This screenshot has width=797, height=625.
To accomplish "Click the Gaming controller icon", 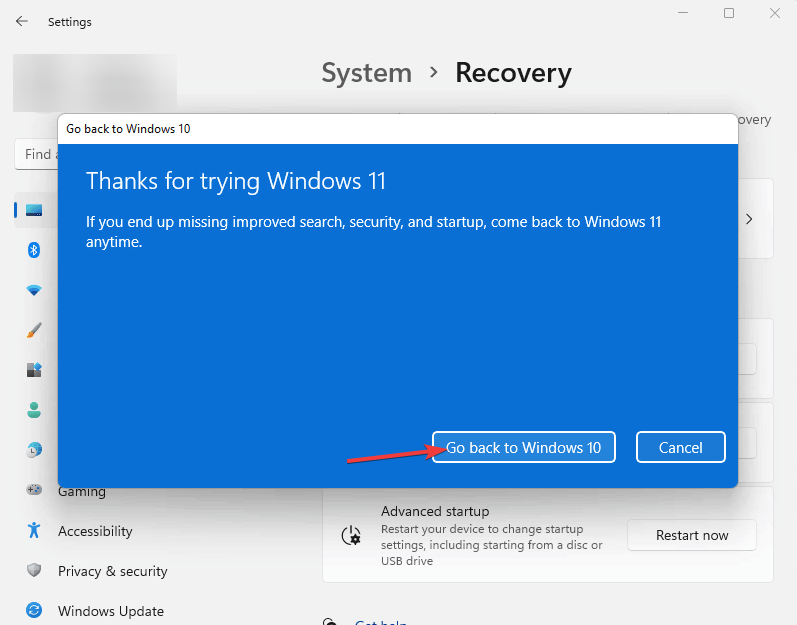I will (34, 489).
